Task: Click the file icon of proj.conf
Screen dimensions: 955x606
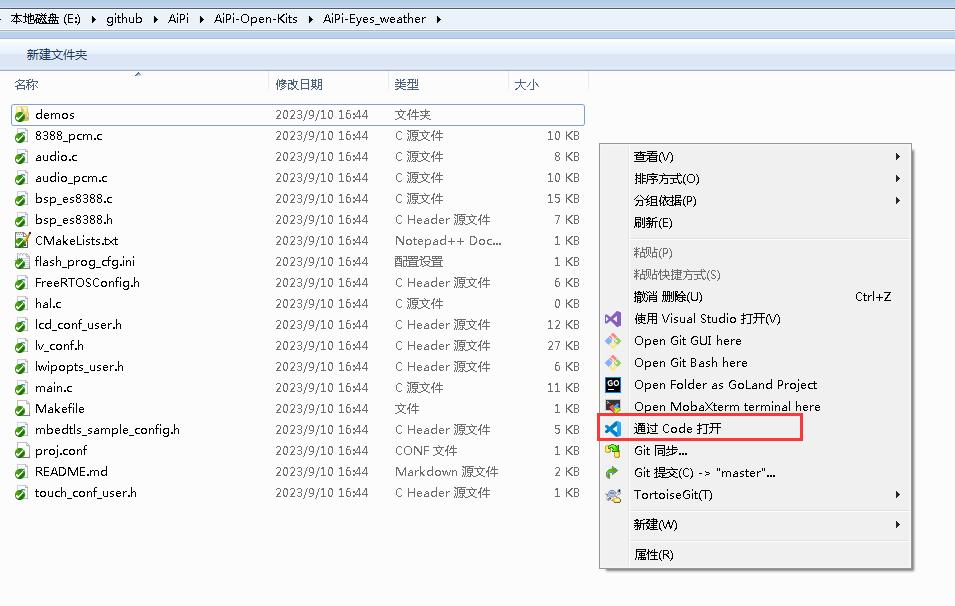Action: pyautogui.click(x=22, y=451)
